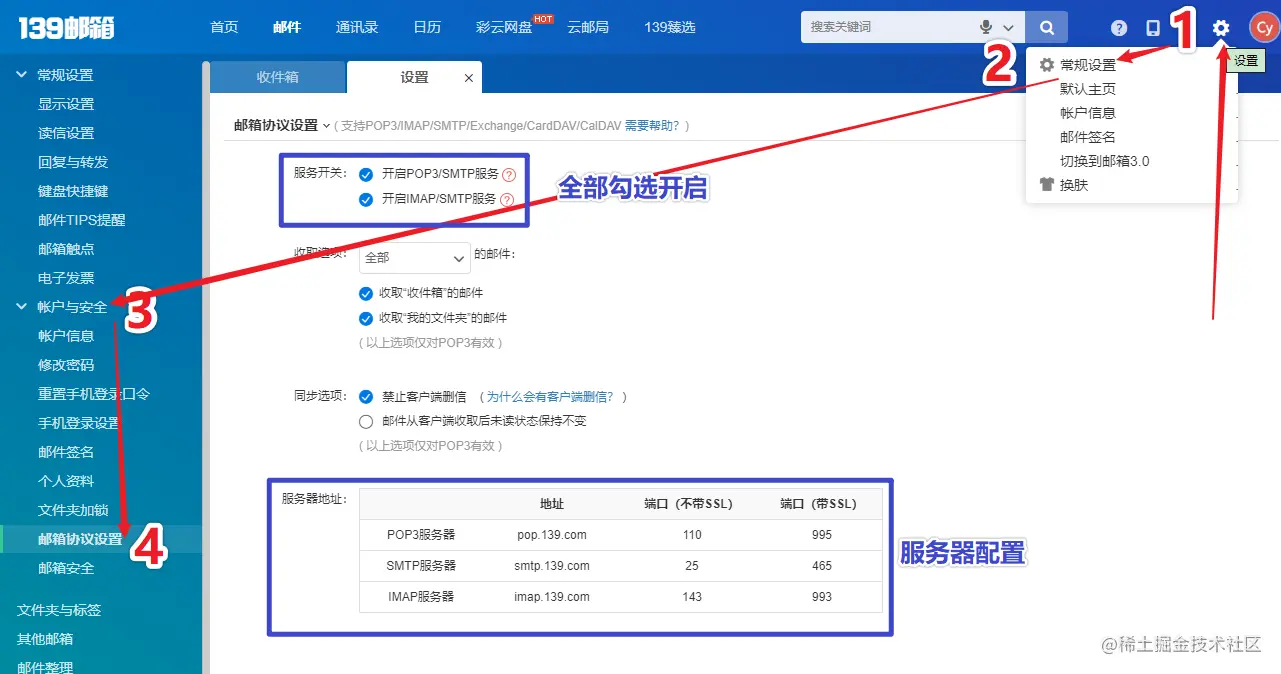1281x674 pixels.
Task: Click the search keyword input field
Action: [x=888, y=27]
